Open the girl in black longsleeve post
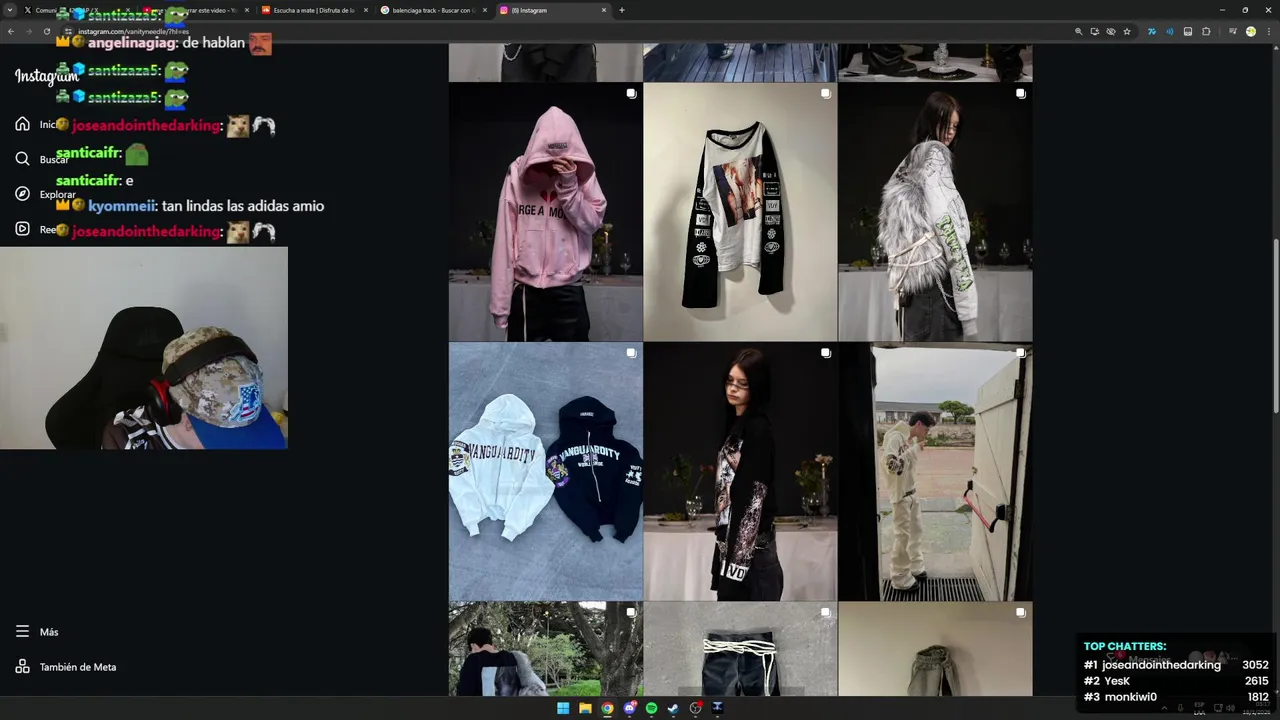Screen dimensions: 1280x720 coord(740,472)
